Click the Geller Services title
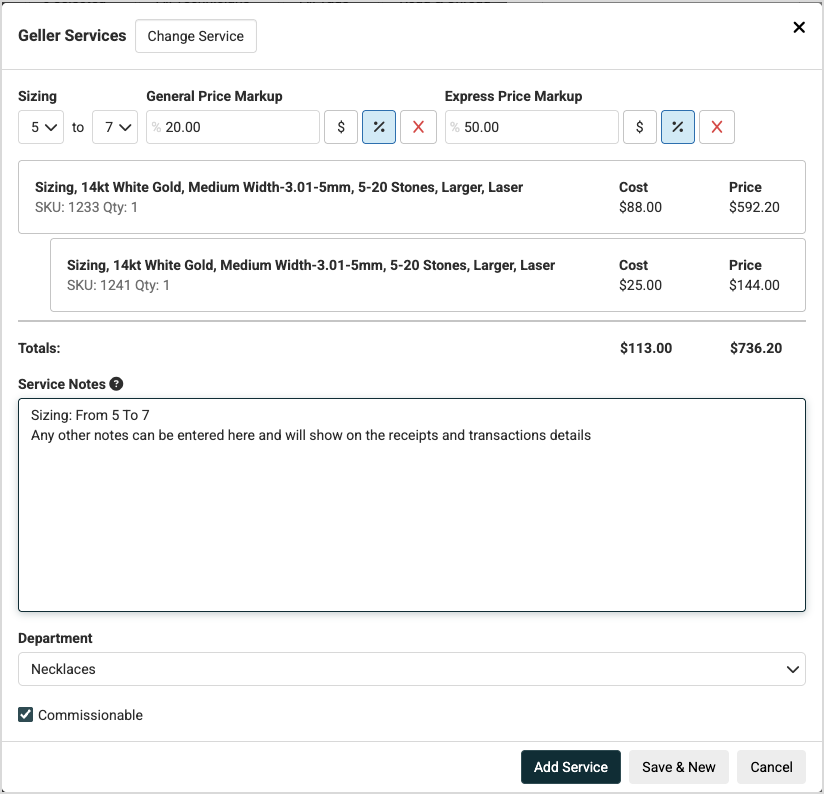This screenshot has height=794, width=824. pos(72,36)
